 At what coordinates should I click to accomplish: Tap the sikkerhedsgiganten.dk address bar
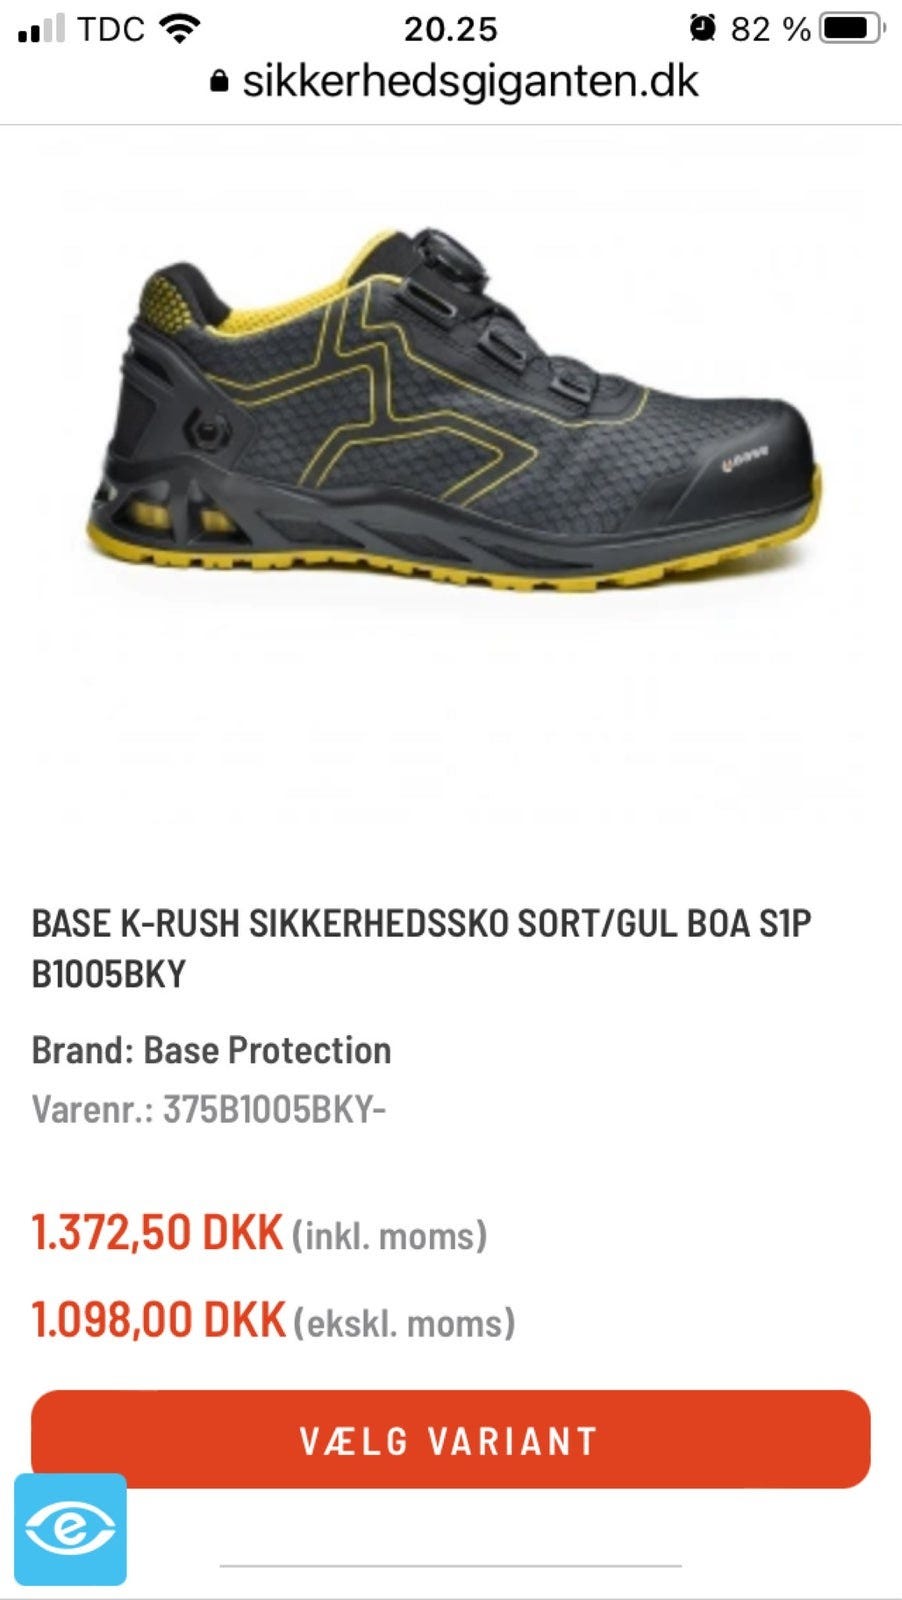point(454,81)
